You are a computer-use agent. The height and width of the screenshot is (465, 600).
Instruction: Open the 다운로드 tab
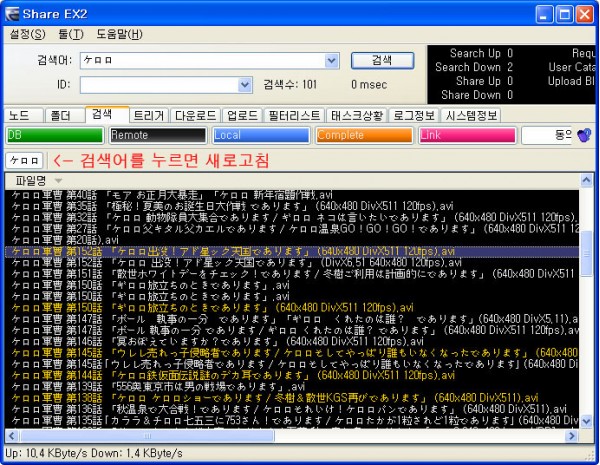click(x=196, y=116)
